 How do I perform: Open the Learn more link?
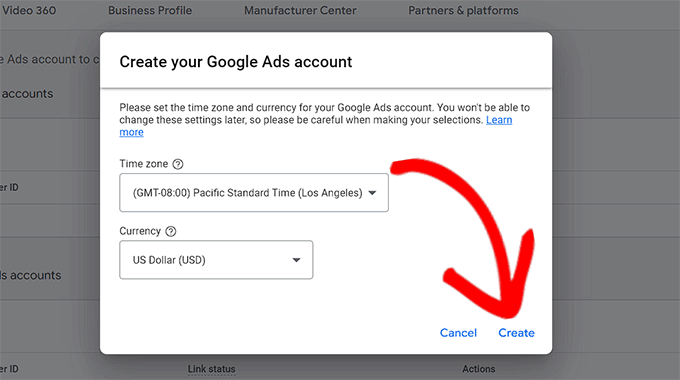click(499, 120)
